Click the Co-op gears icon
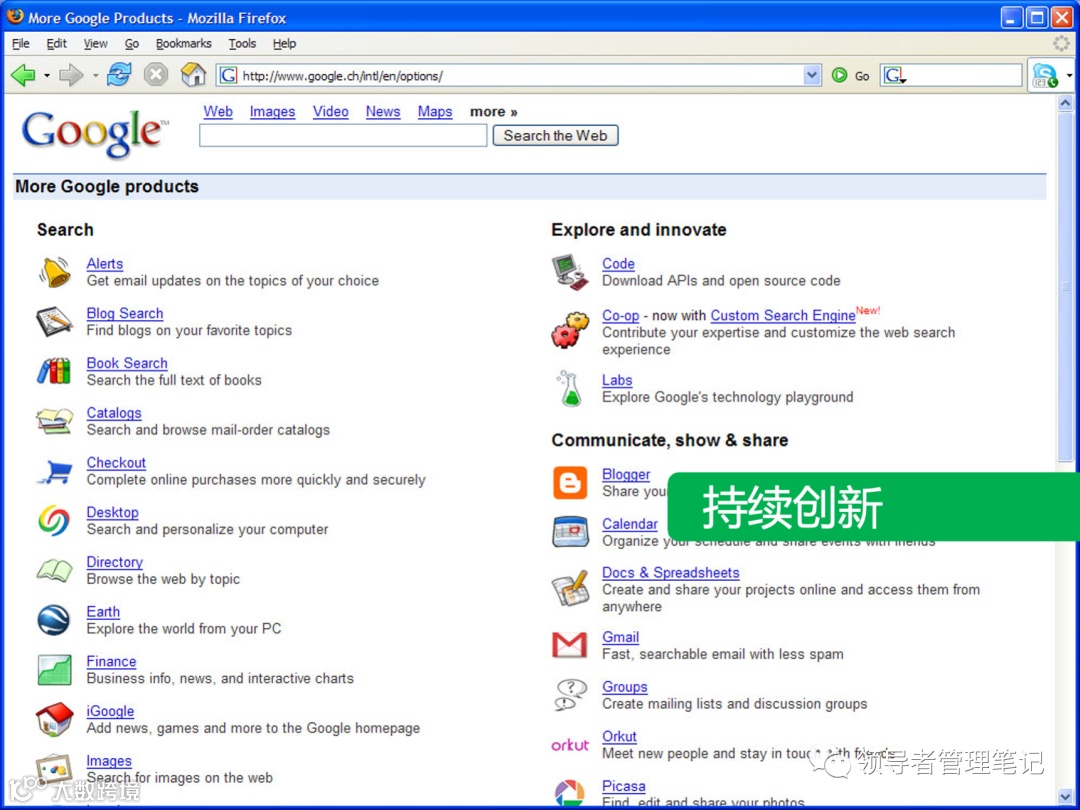Image resolution: width=1080 pixels, height=810 pixels. point(570,329)
